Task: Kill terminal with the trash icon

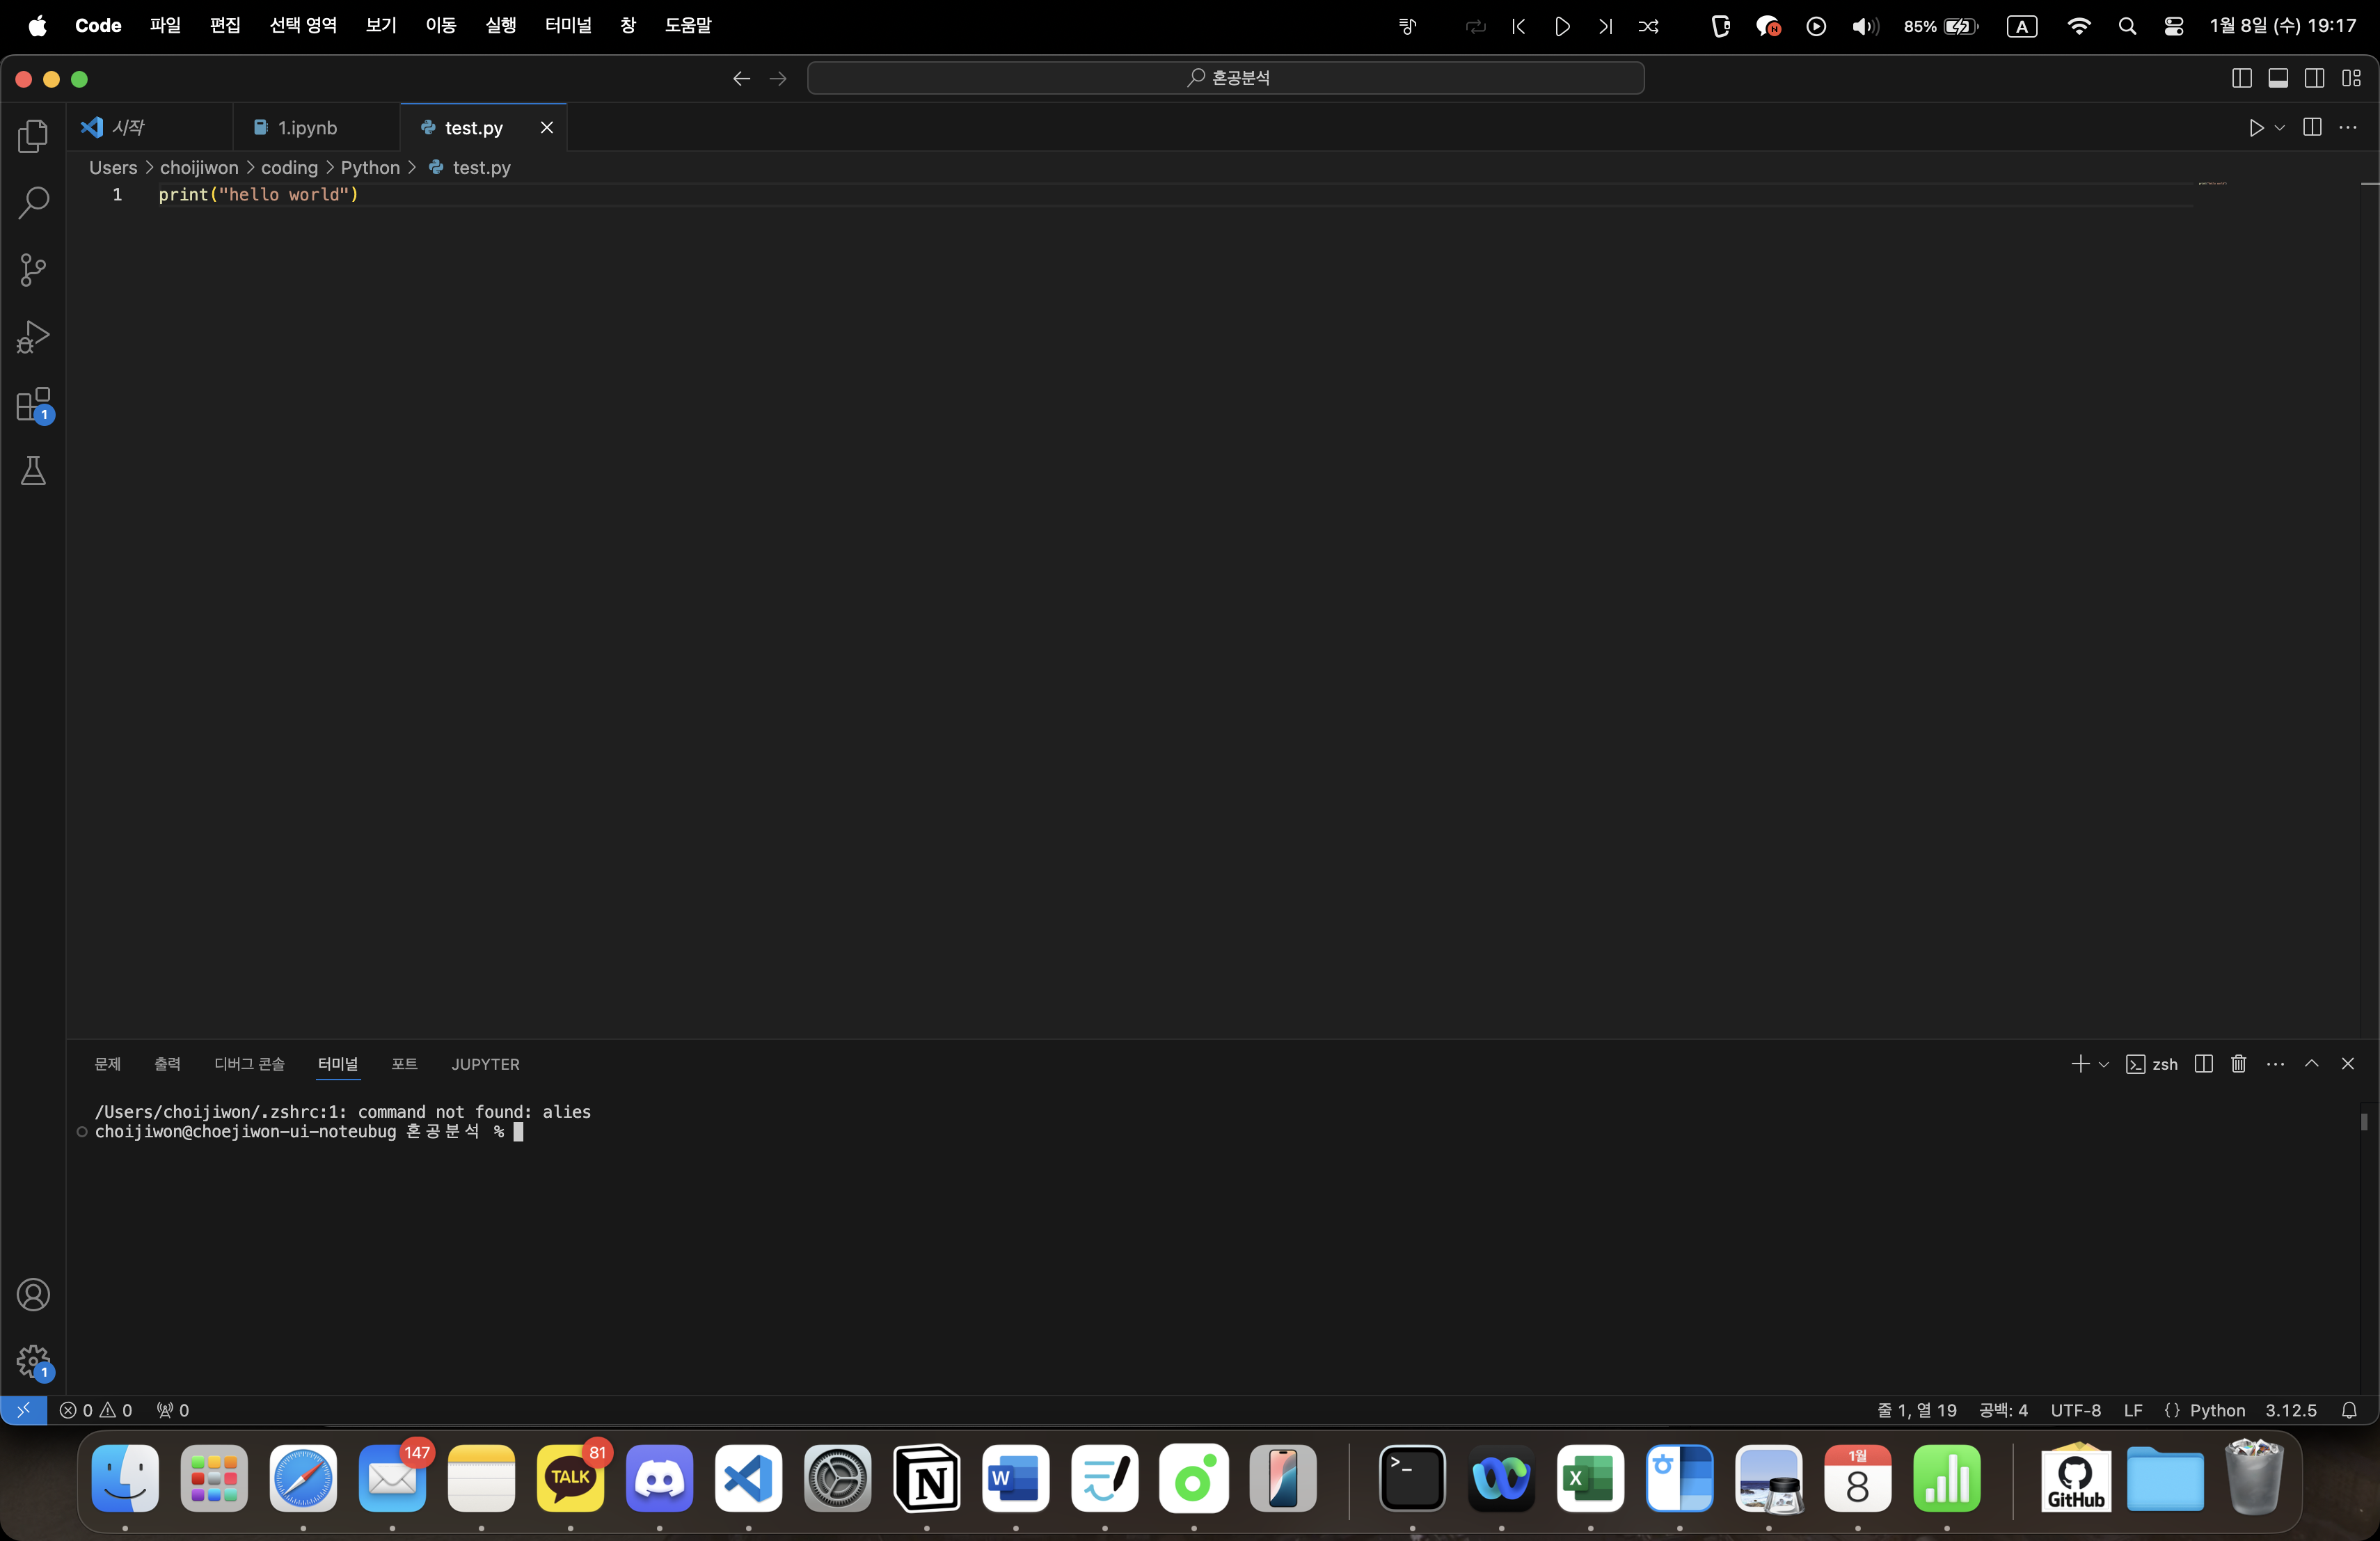Action: coord(2239,1064)
